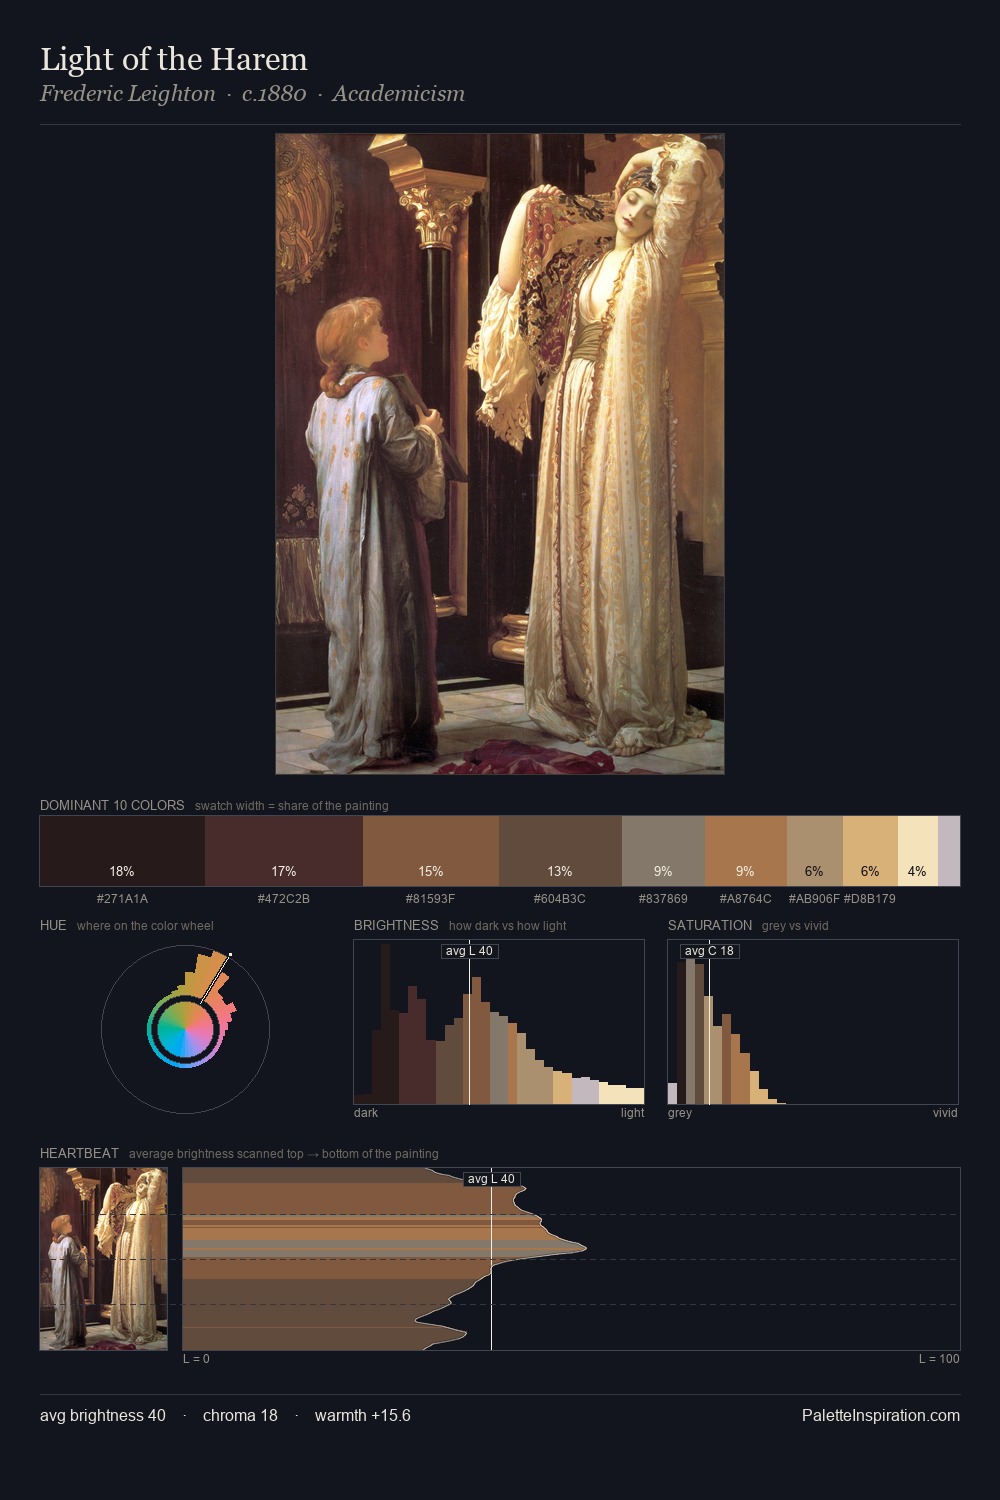
Task: Click the hex label #472C2B
Action: (x=284, y=899)
